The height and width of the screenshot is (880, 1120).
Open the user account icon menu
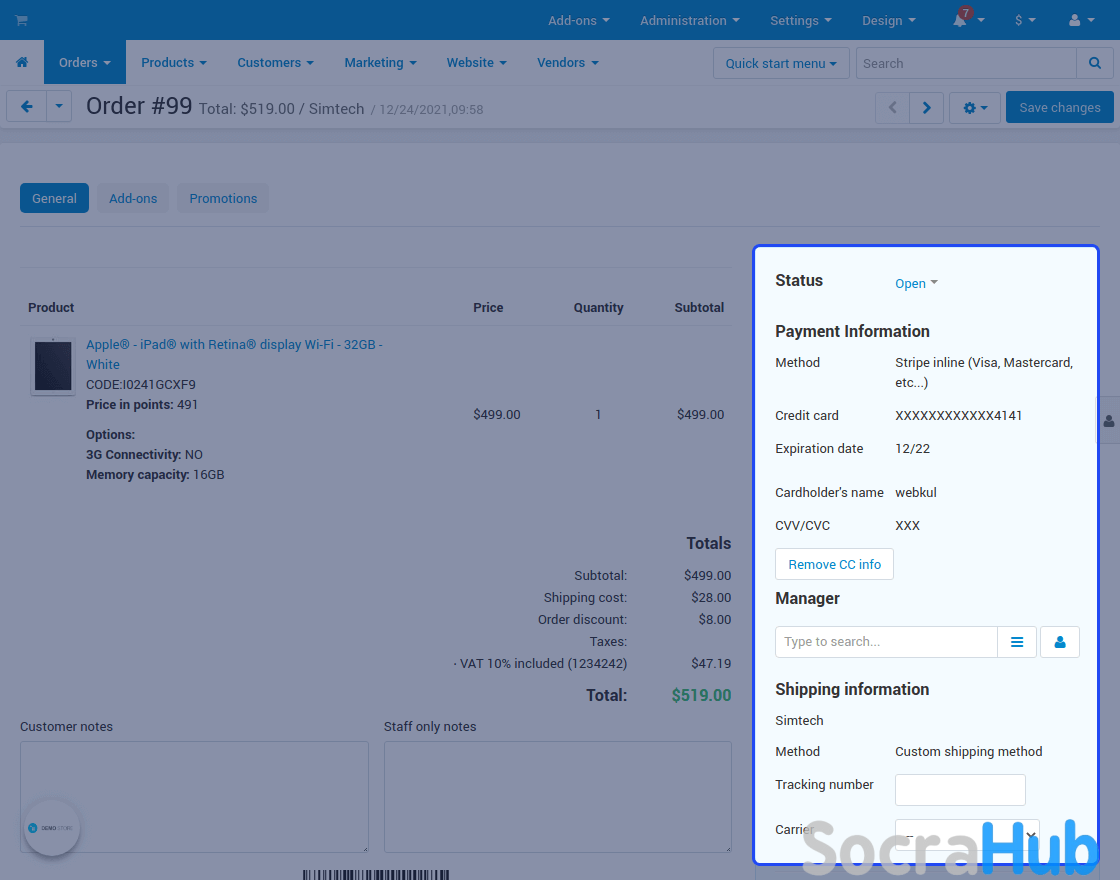pos(1081,20)
